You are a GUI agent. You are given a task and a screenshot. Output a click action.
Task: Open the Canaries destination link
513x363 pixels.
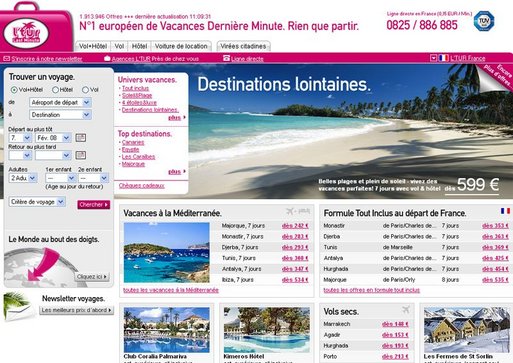[133, 142]
